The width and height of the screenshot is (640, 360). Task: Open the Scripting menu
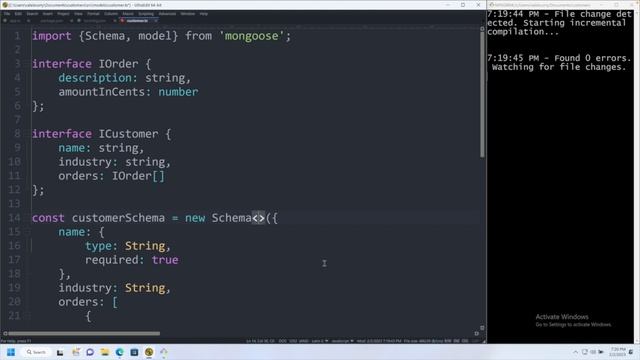point(146,14)
